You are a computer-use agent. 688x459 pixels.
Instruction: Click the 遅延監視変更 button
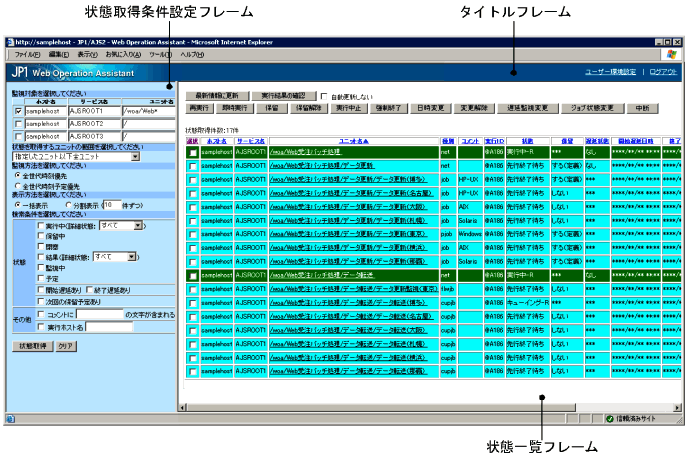click(528, 108)
